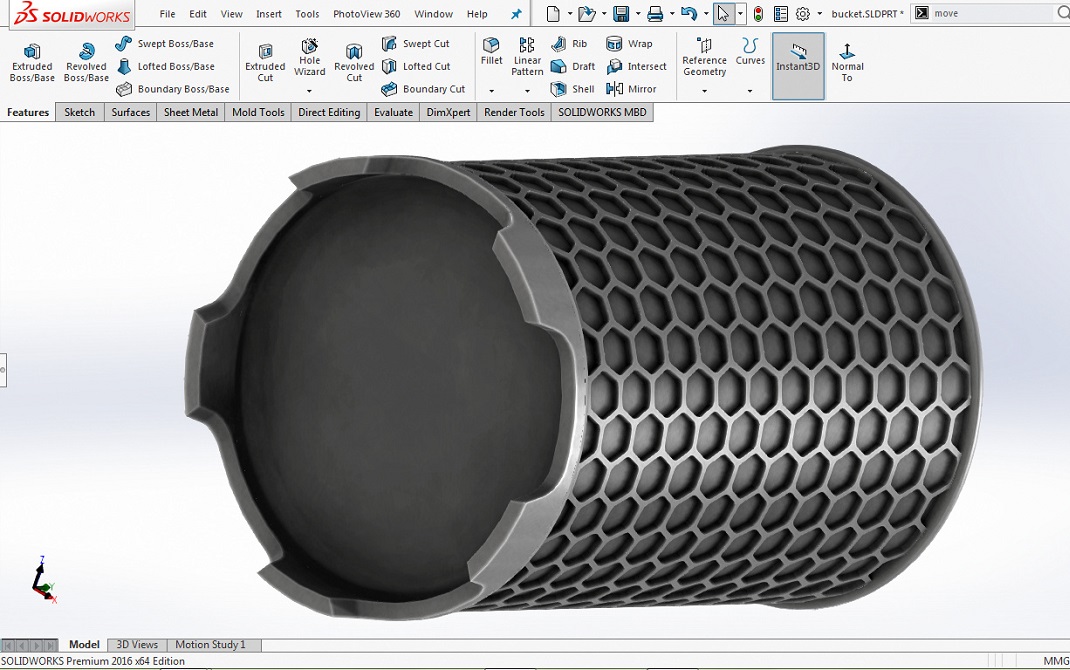Viewport: 1070px width, 670px height.
Task: Select the Boundary Cut tool
Action: (x=423, y=89)
